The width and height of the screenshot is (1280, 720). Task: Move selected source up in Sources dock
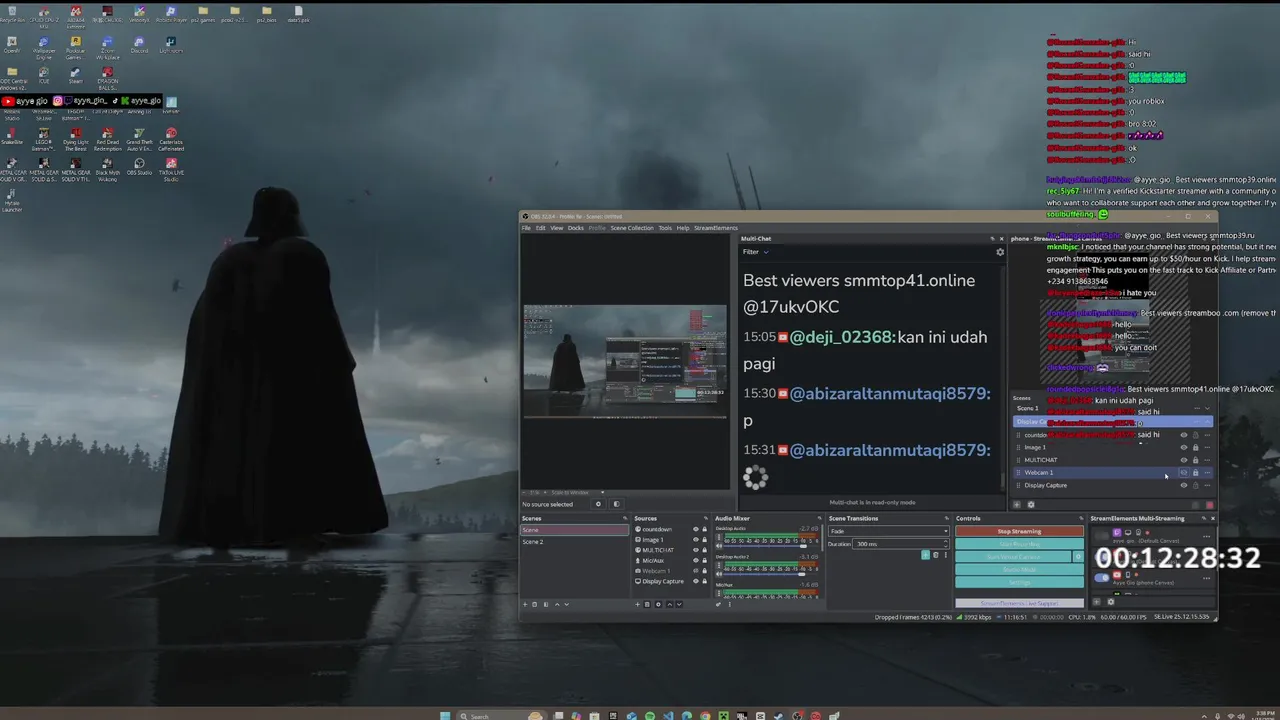pyautogui.click(x=670, y=604)
